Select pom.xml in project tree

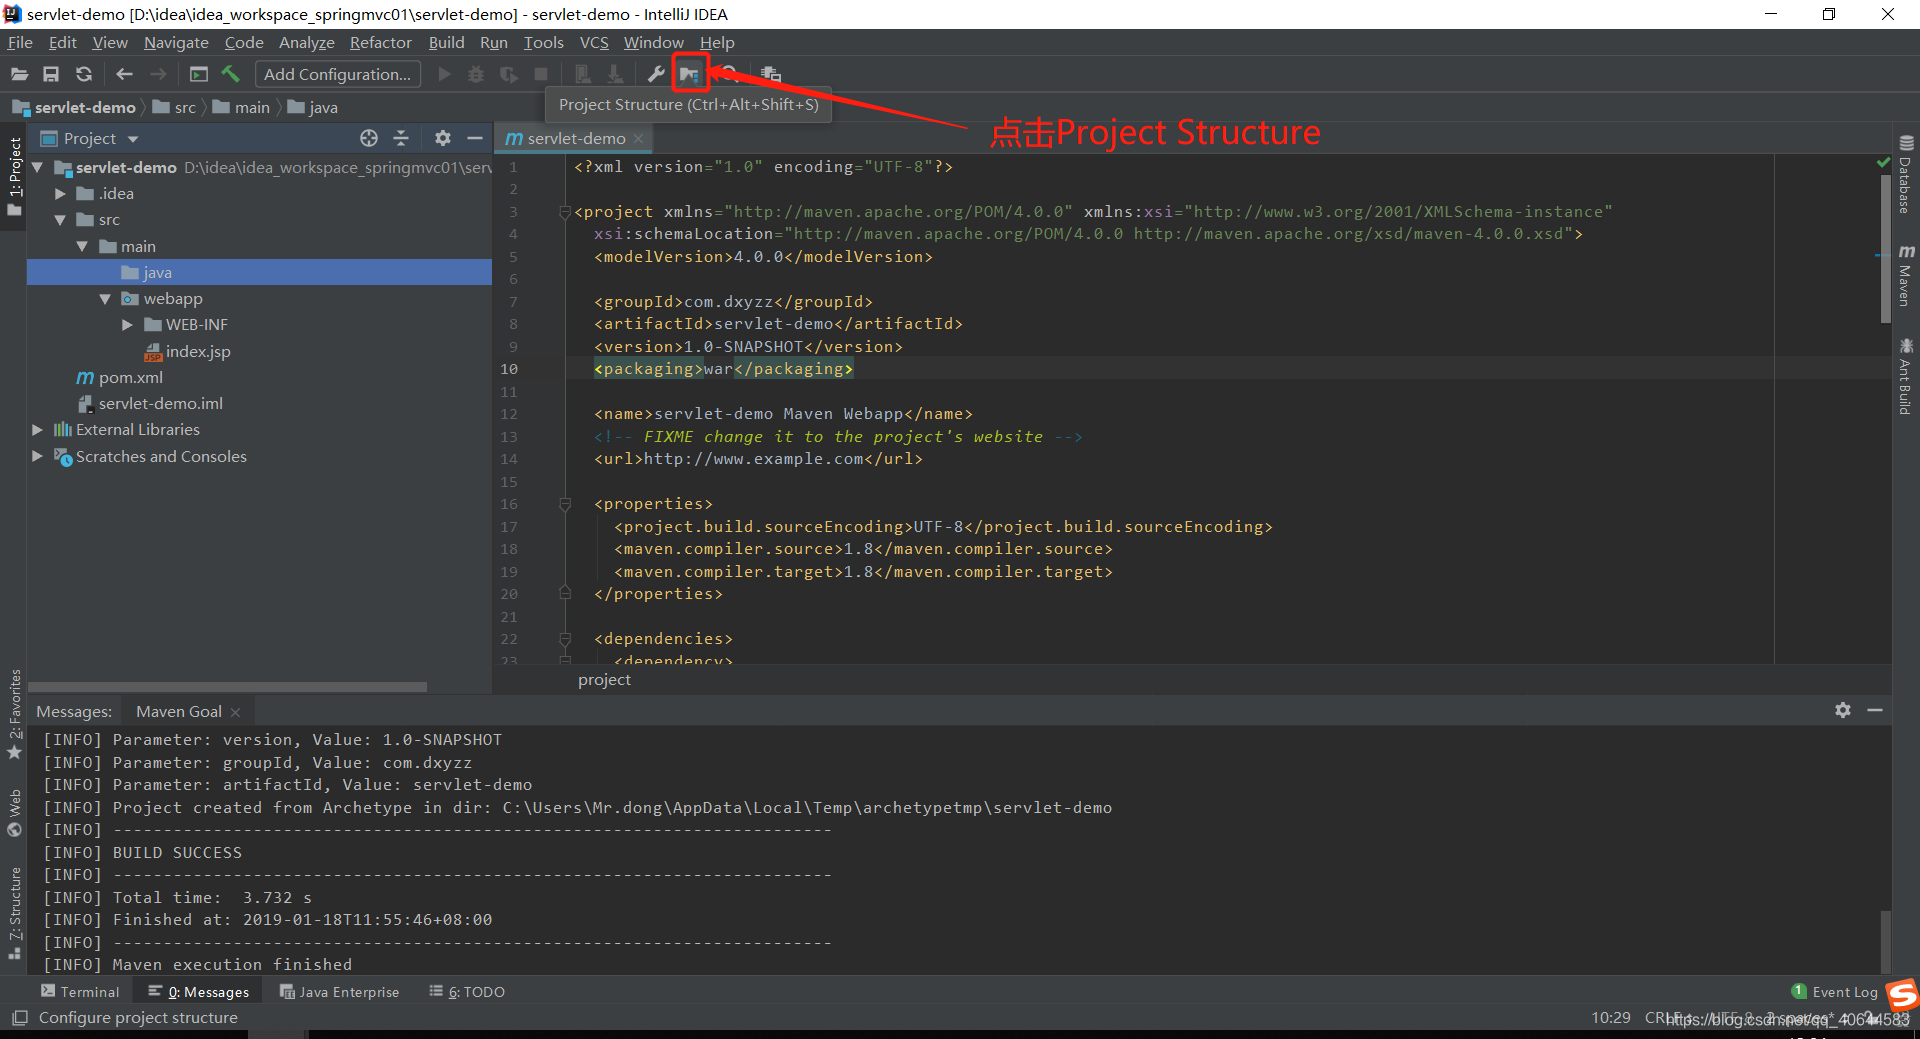coord(120,378)
